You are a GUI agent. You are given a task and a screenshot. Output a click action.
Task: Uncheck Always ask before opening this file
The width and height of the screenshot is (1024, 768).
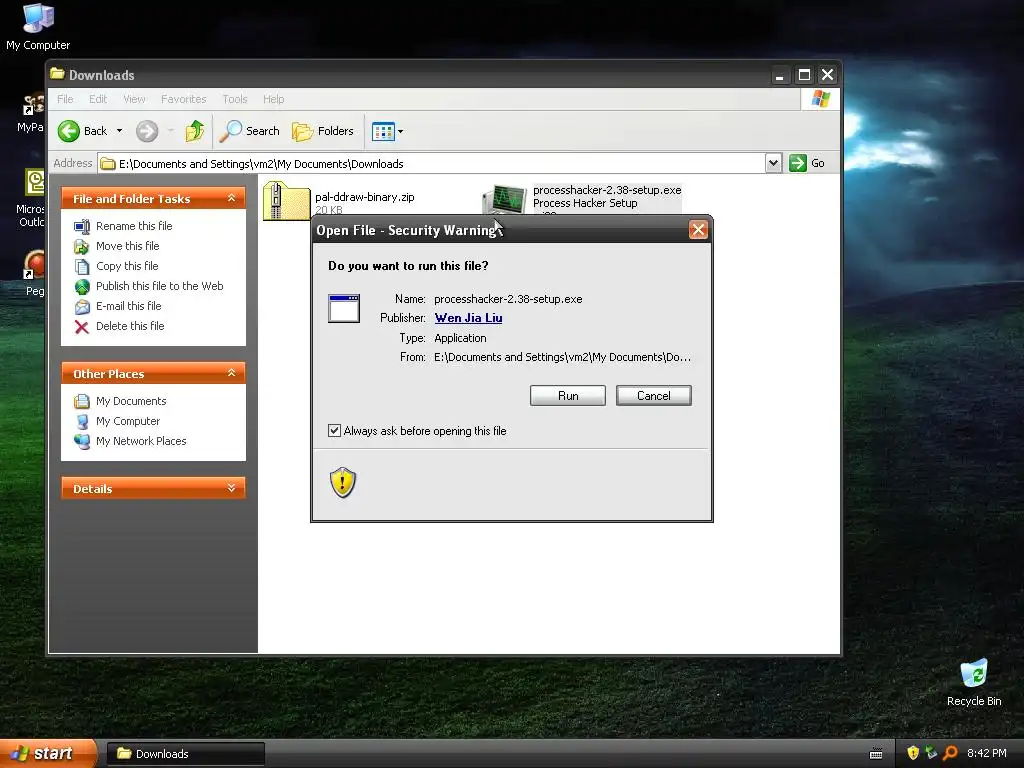[334, 430]
